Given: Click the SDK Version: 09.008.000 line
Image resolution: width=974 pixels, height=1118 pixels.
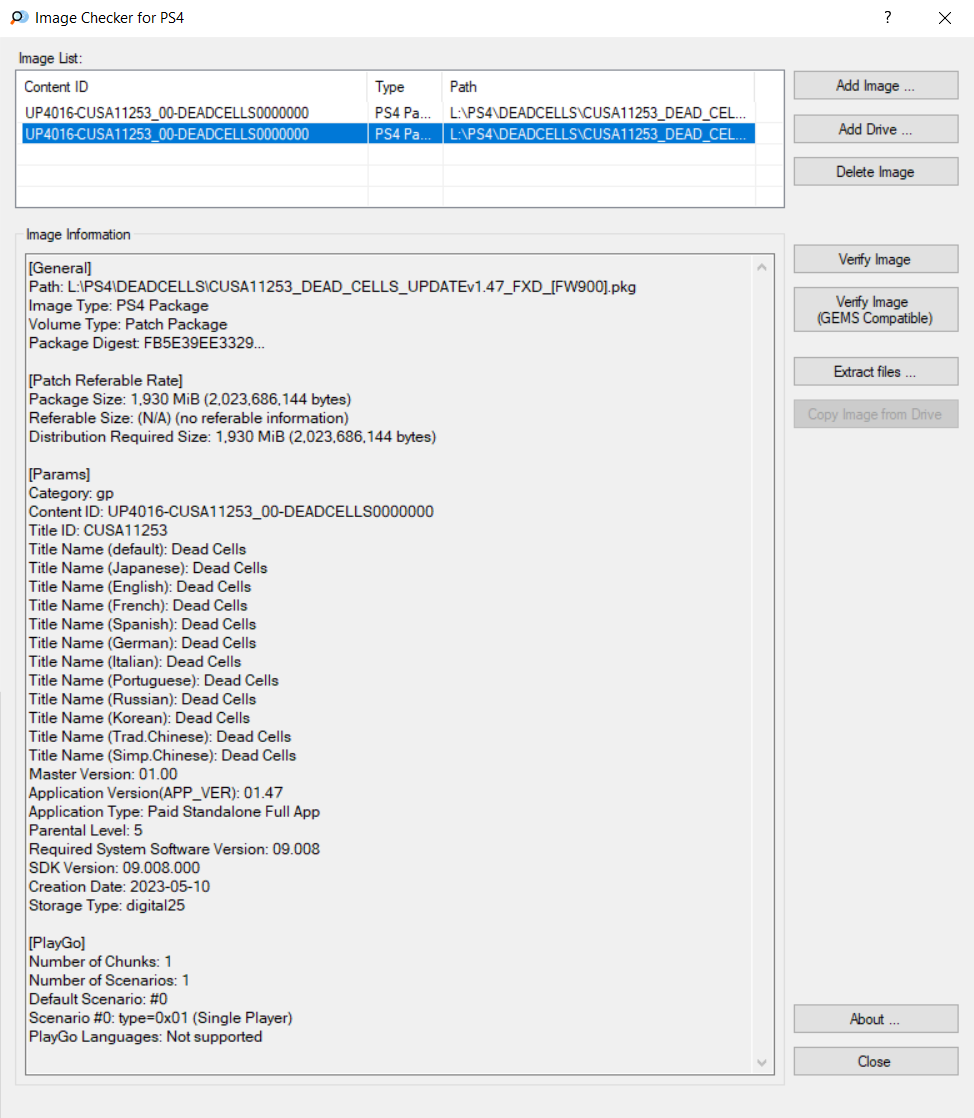Looking at the screenshot, I should tap(114, 868).
